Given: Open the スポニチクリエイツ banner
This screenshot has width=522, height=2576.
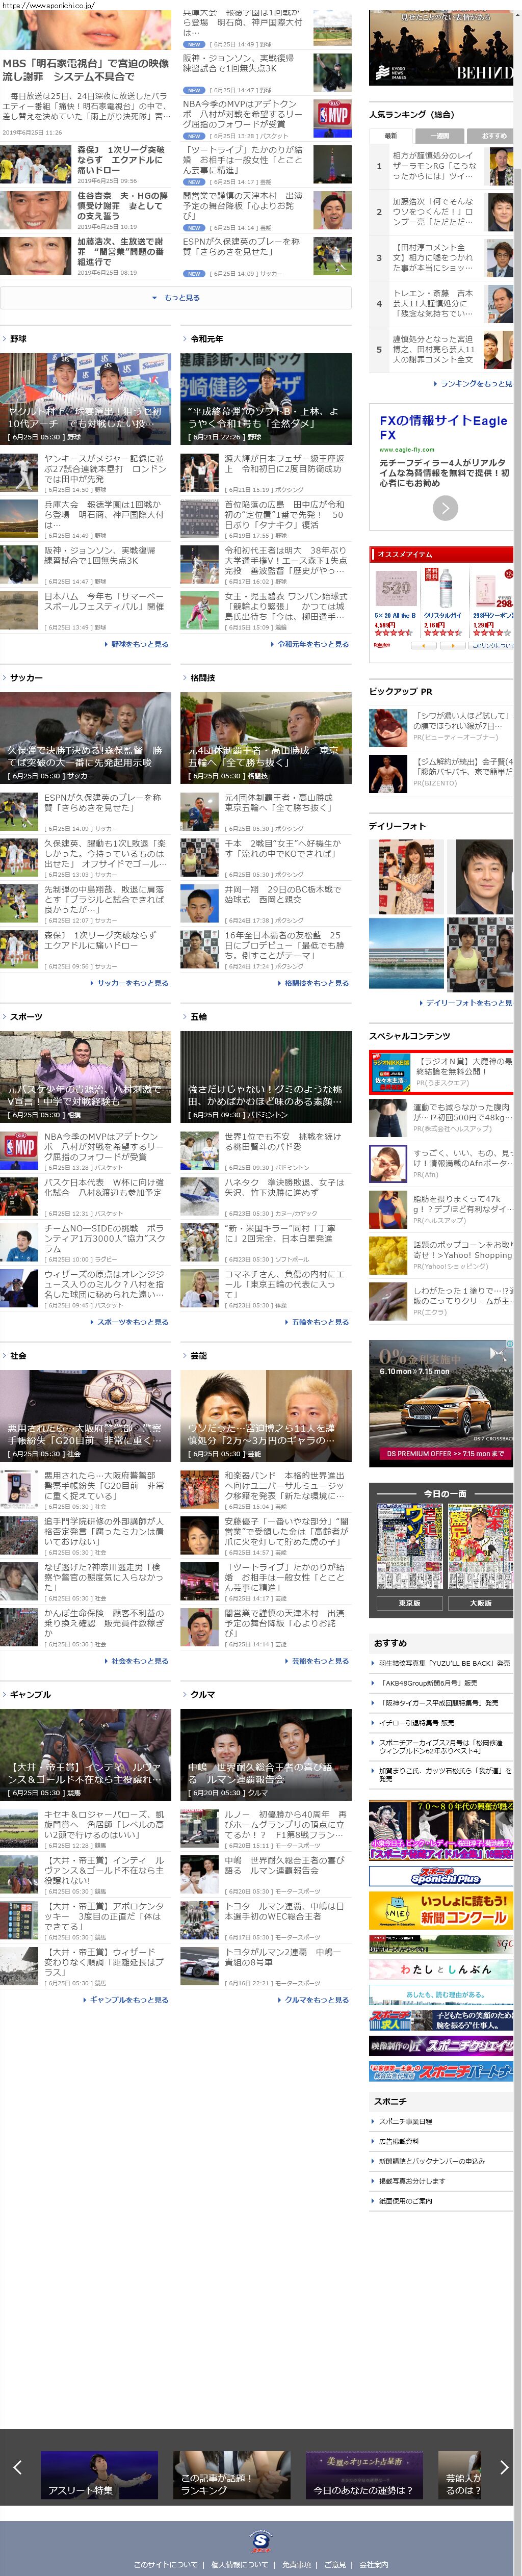Looking at the screenshot, I should click(441, 2046).
